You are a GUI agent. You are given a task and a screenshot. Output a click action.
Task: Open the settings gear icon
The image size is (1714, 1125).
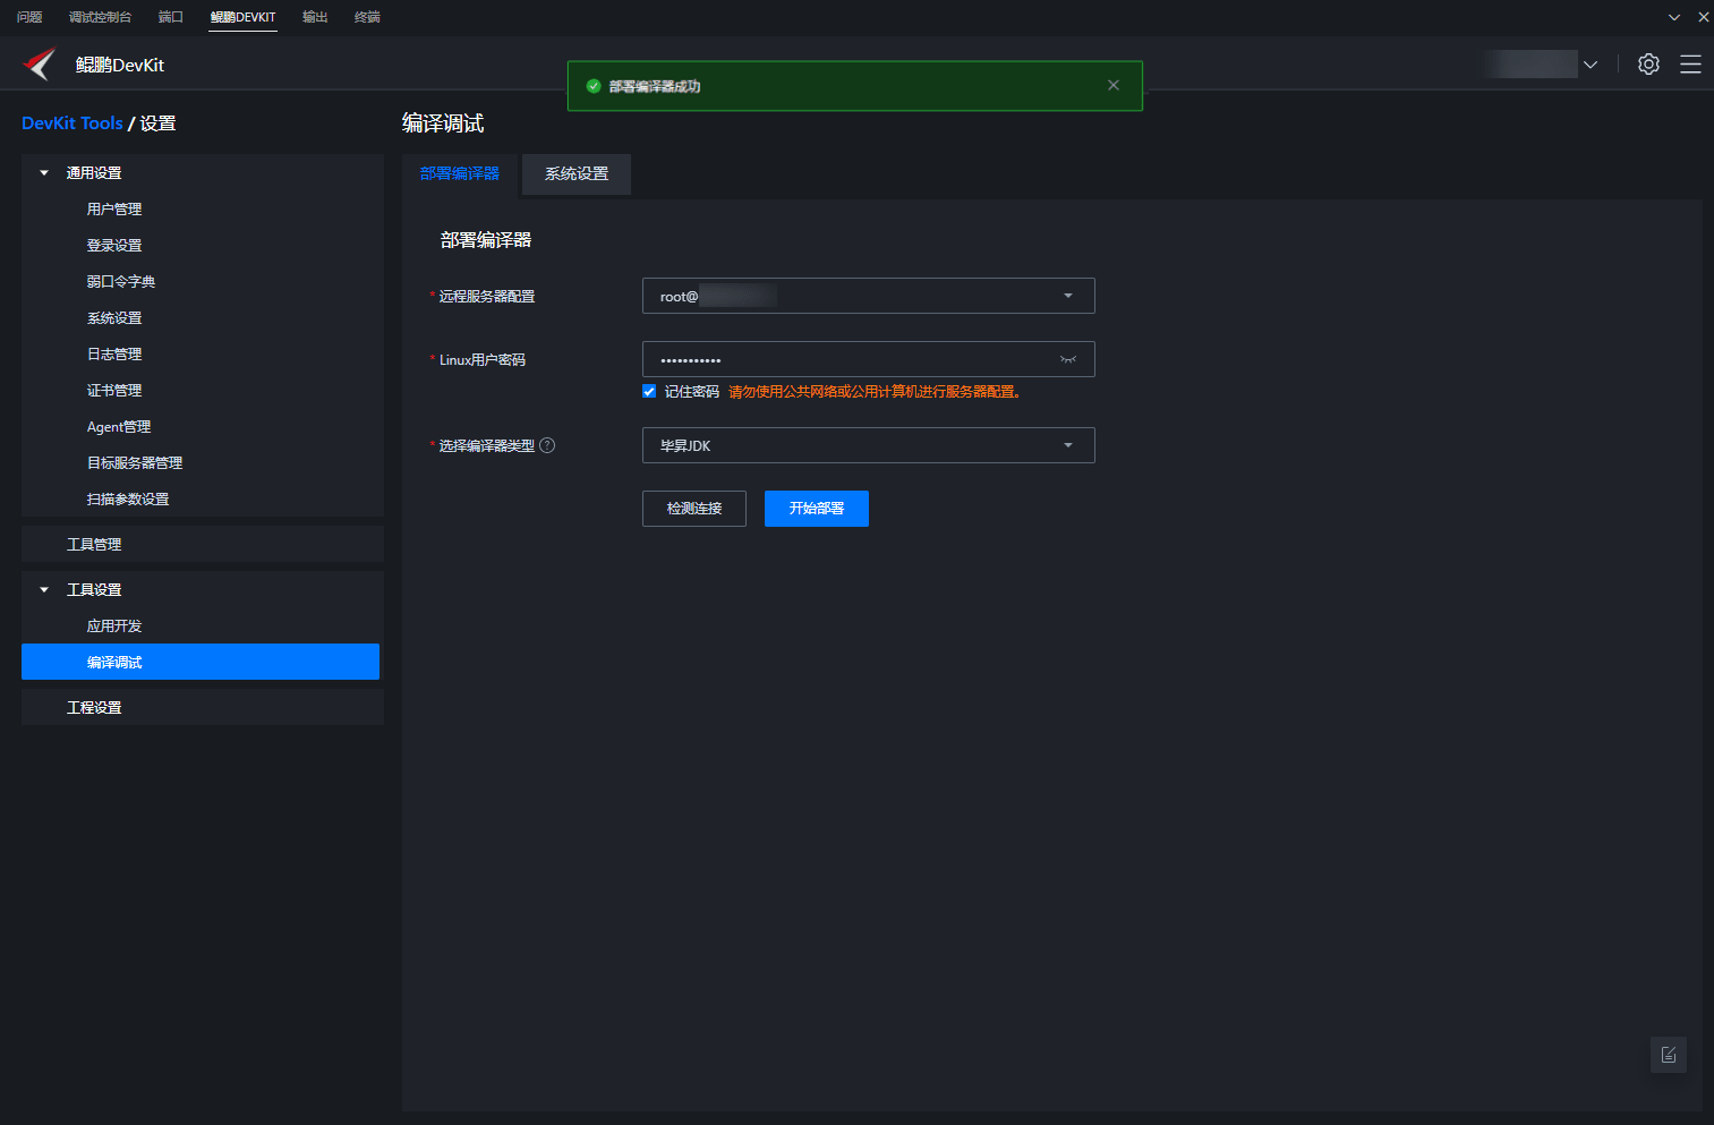(x=1648, y=64)
